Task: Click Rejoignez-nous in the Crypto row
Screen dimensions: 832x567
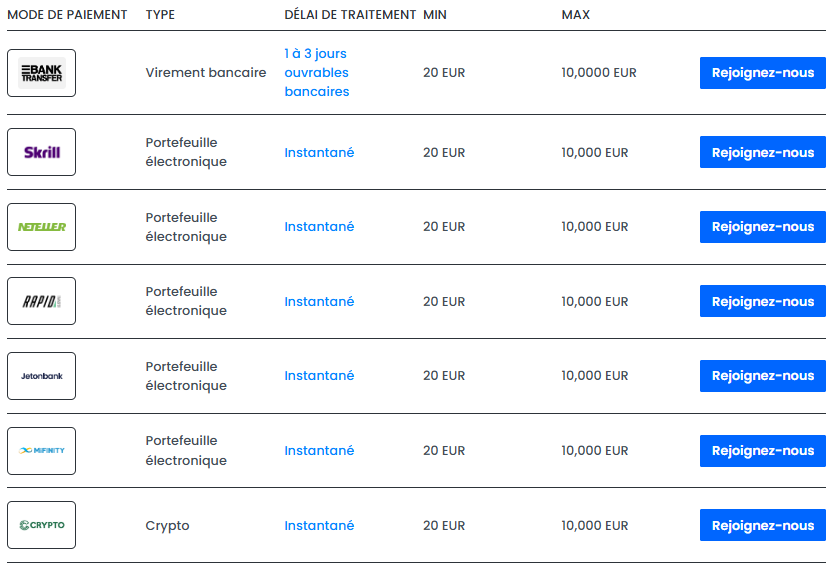Action: pos(762,525)
